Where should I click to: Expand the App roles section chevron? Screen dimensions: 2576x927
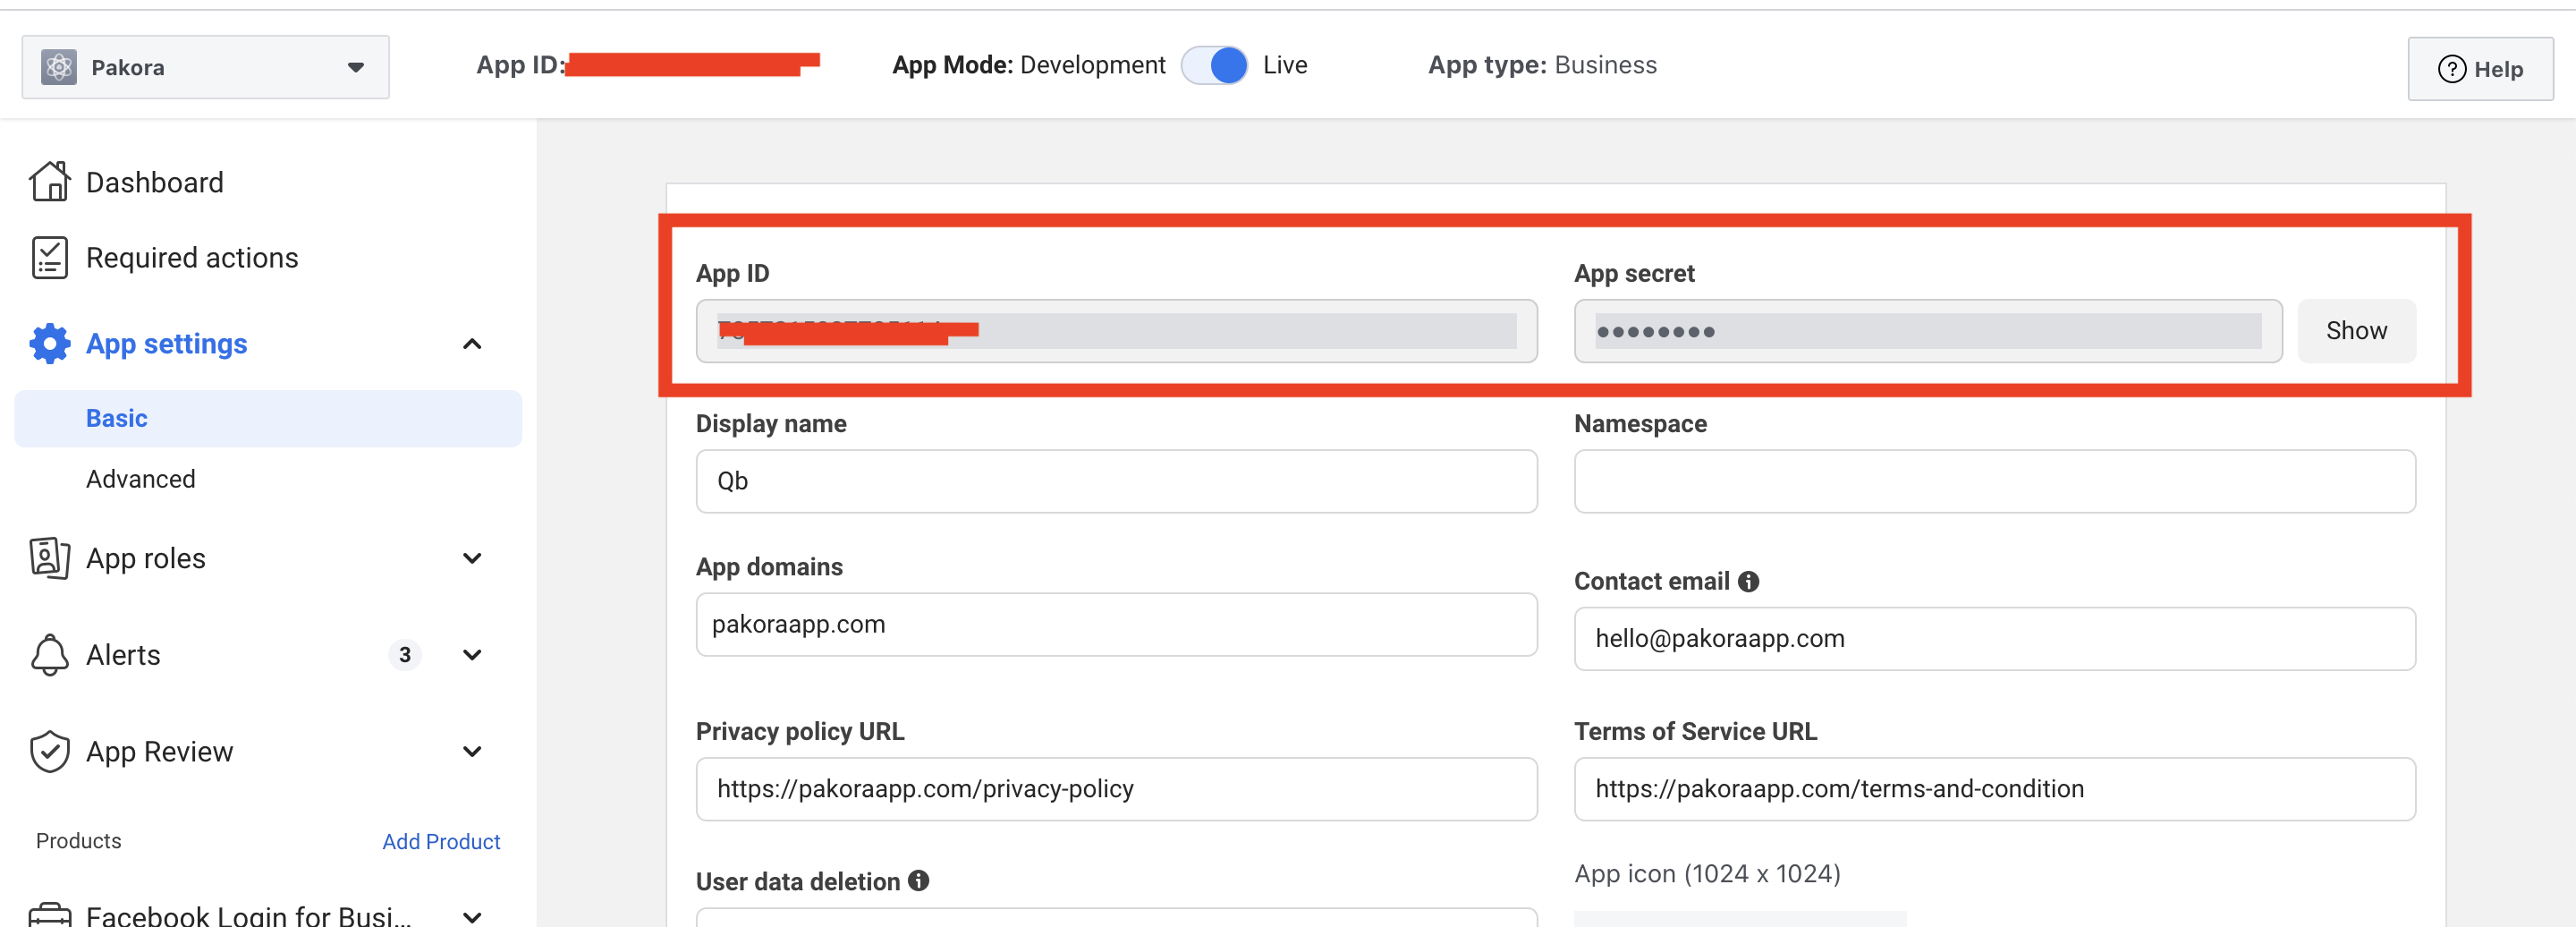coord(472,558)
